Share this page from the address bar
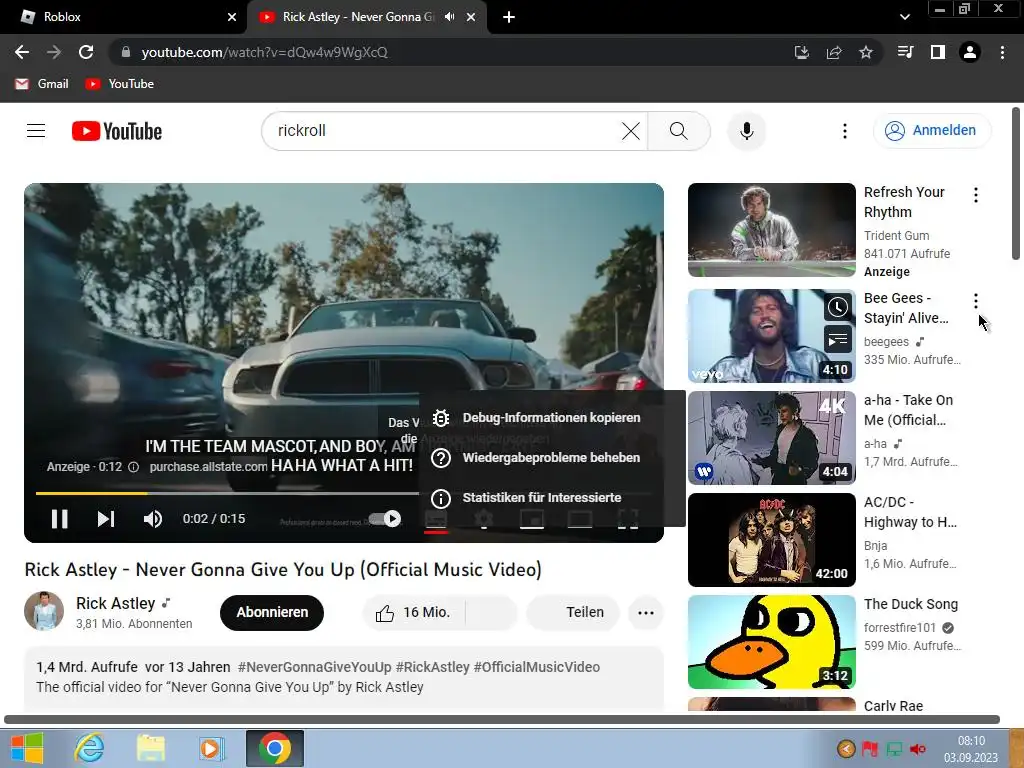Viewport: 1024px width, 768px height. click(834, 52)
